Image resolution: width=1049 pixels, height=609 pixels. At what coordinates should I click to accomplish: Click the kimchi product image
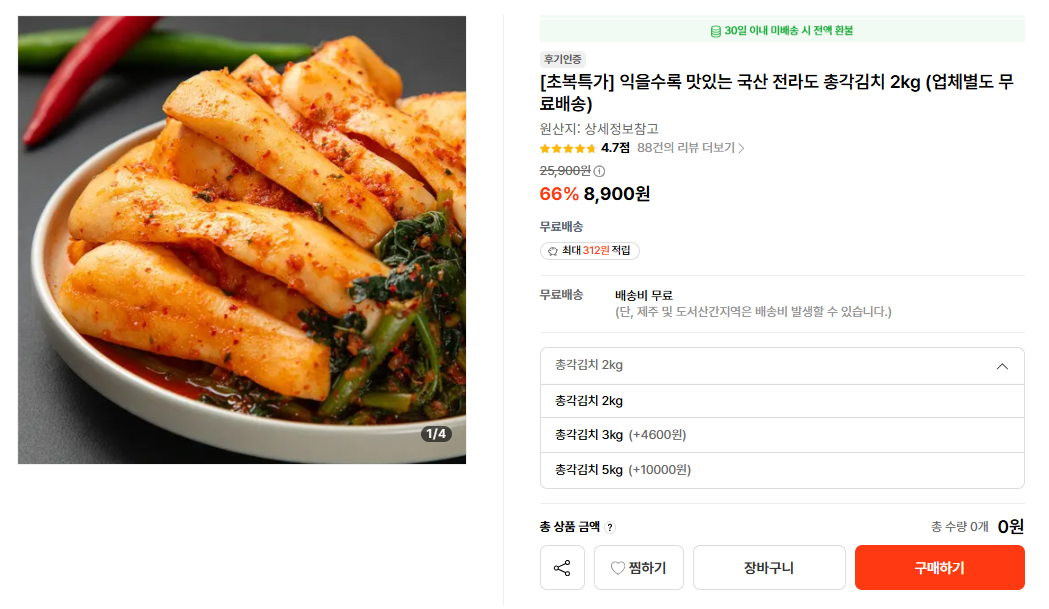pyautogui.click(x=242, y=240)
